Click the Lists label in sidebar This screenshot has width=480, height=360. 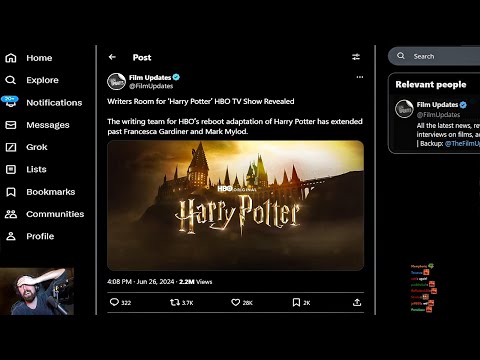pyautogui.click(x=36, y=169)
